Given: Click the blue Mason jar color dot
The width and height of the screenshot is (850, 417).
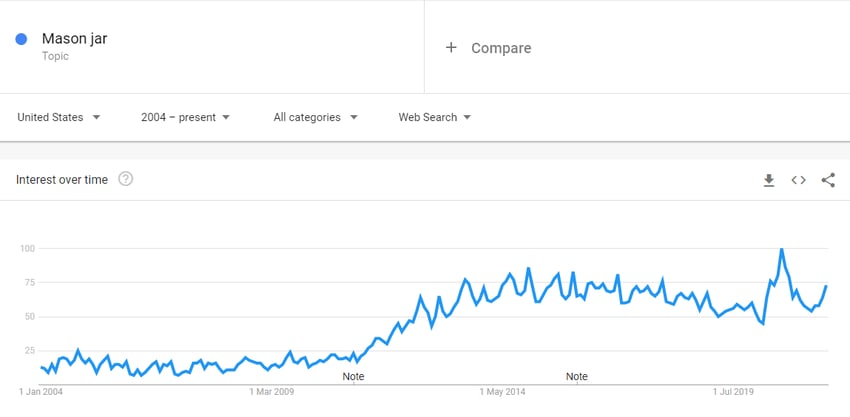Looking at the screenshot, I should pos(21,39).
